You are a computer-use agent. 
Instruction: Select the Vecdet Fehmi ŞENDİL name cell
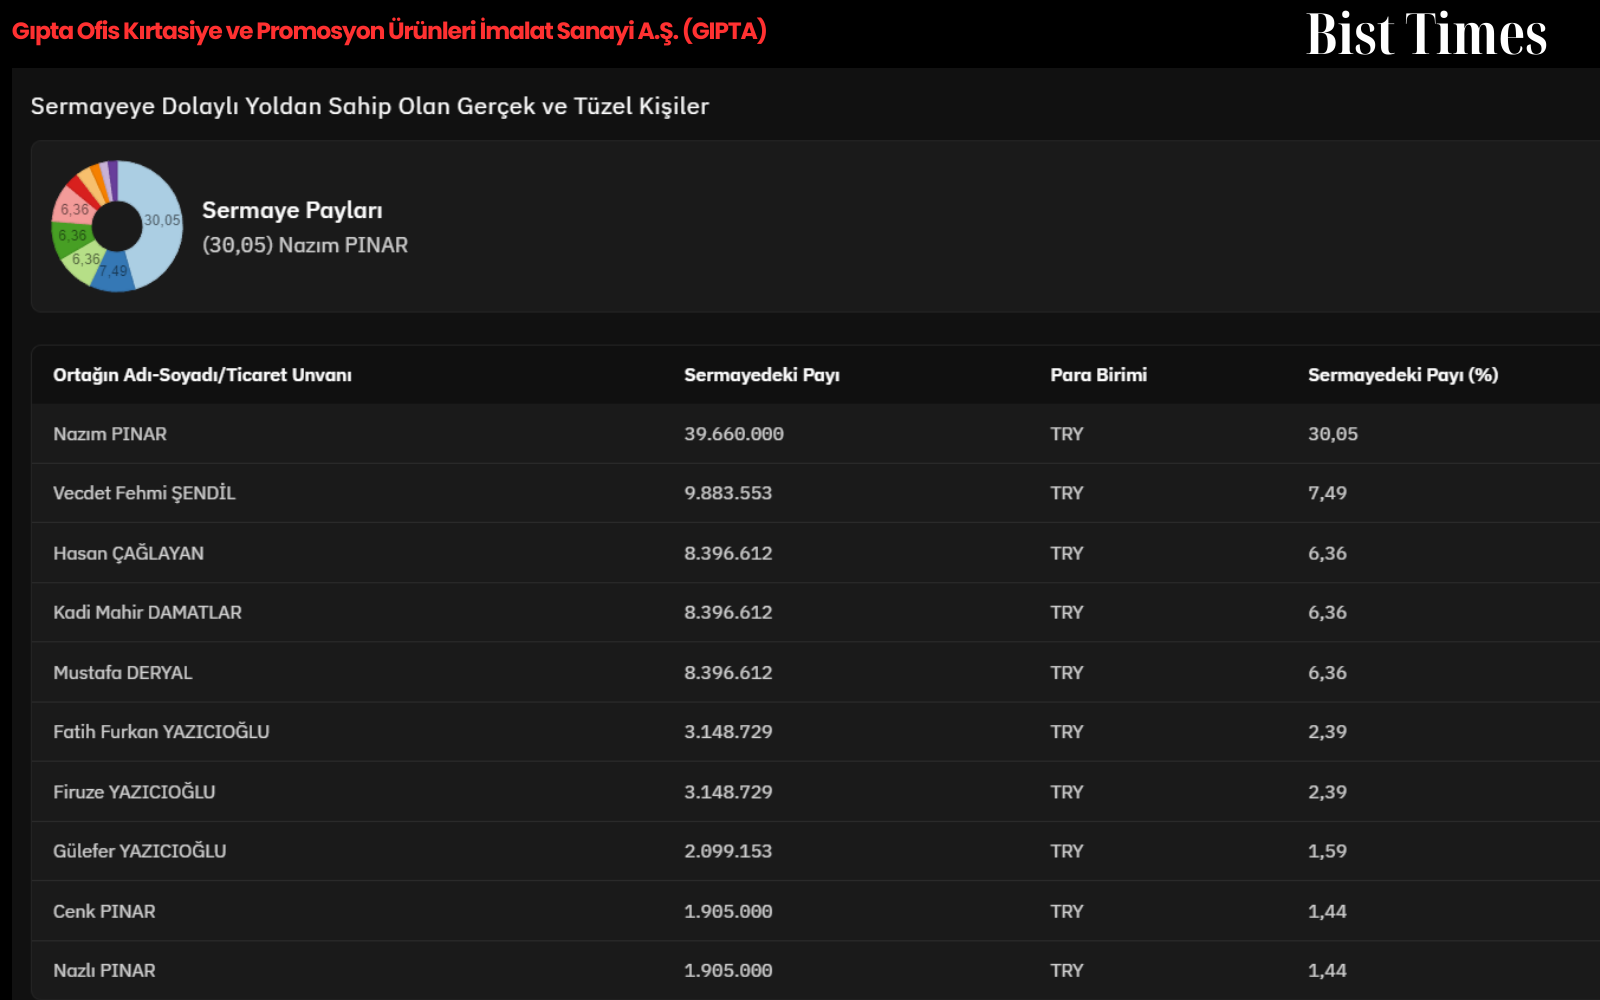144,493
